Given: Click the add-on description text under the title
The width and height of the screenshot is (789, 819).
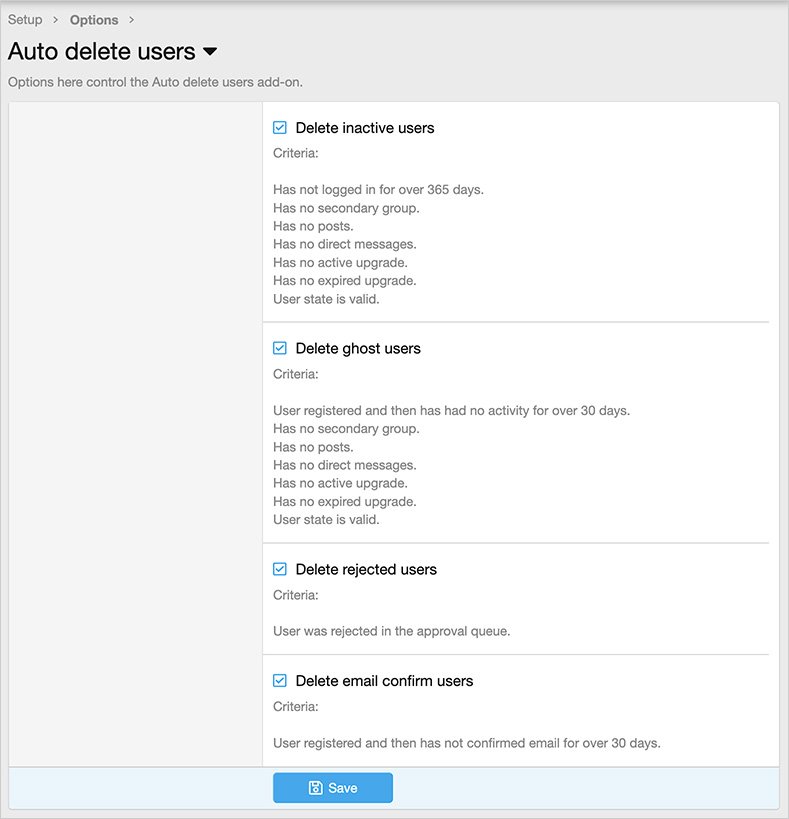Looking at the screenshot, I should pyautogui.click(x=155, y=82).
